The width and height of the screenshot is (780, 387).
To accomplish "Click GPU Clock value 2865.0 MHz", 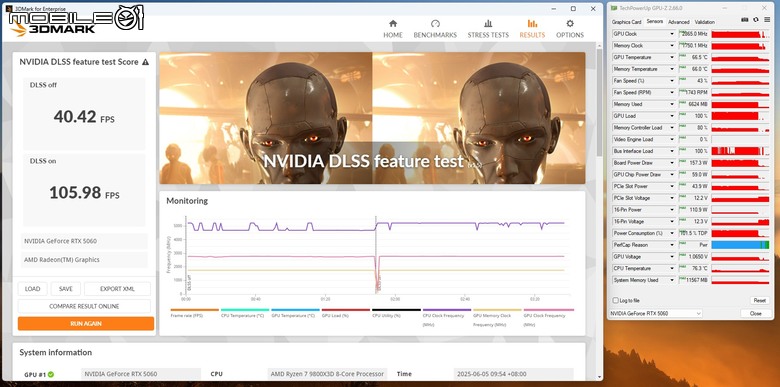I will (x=693, y=34).
